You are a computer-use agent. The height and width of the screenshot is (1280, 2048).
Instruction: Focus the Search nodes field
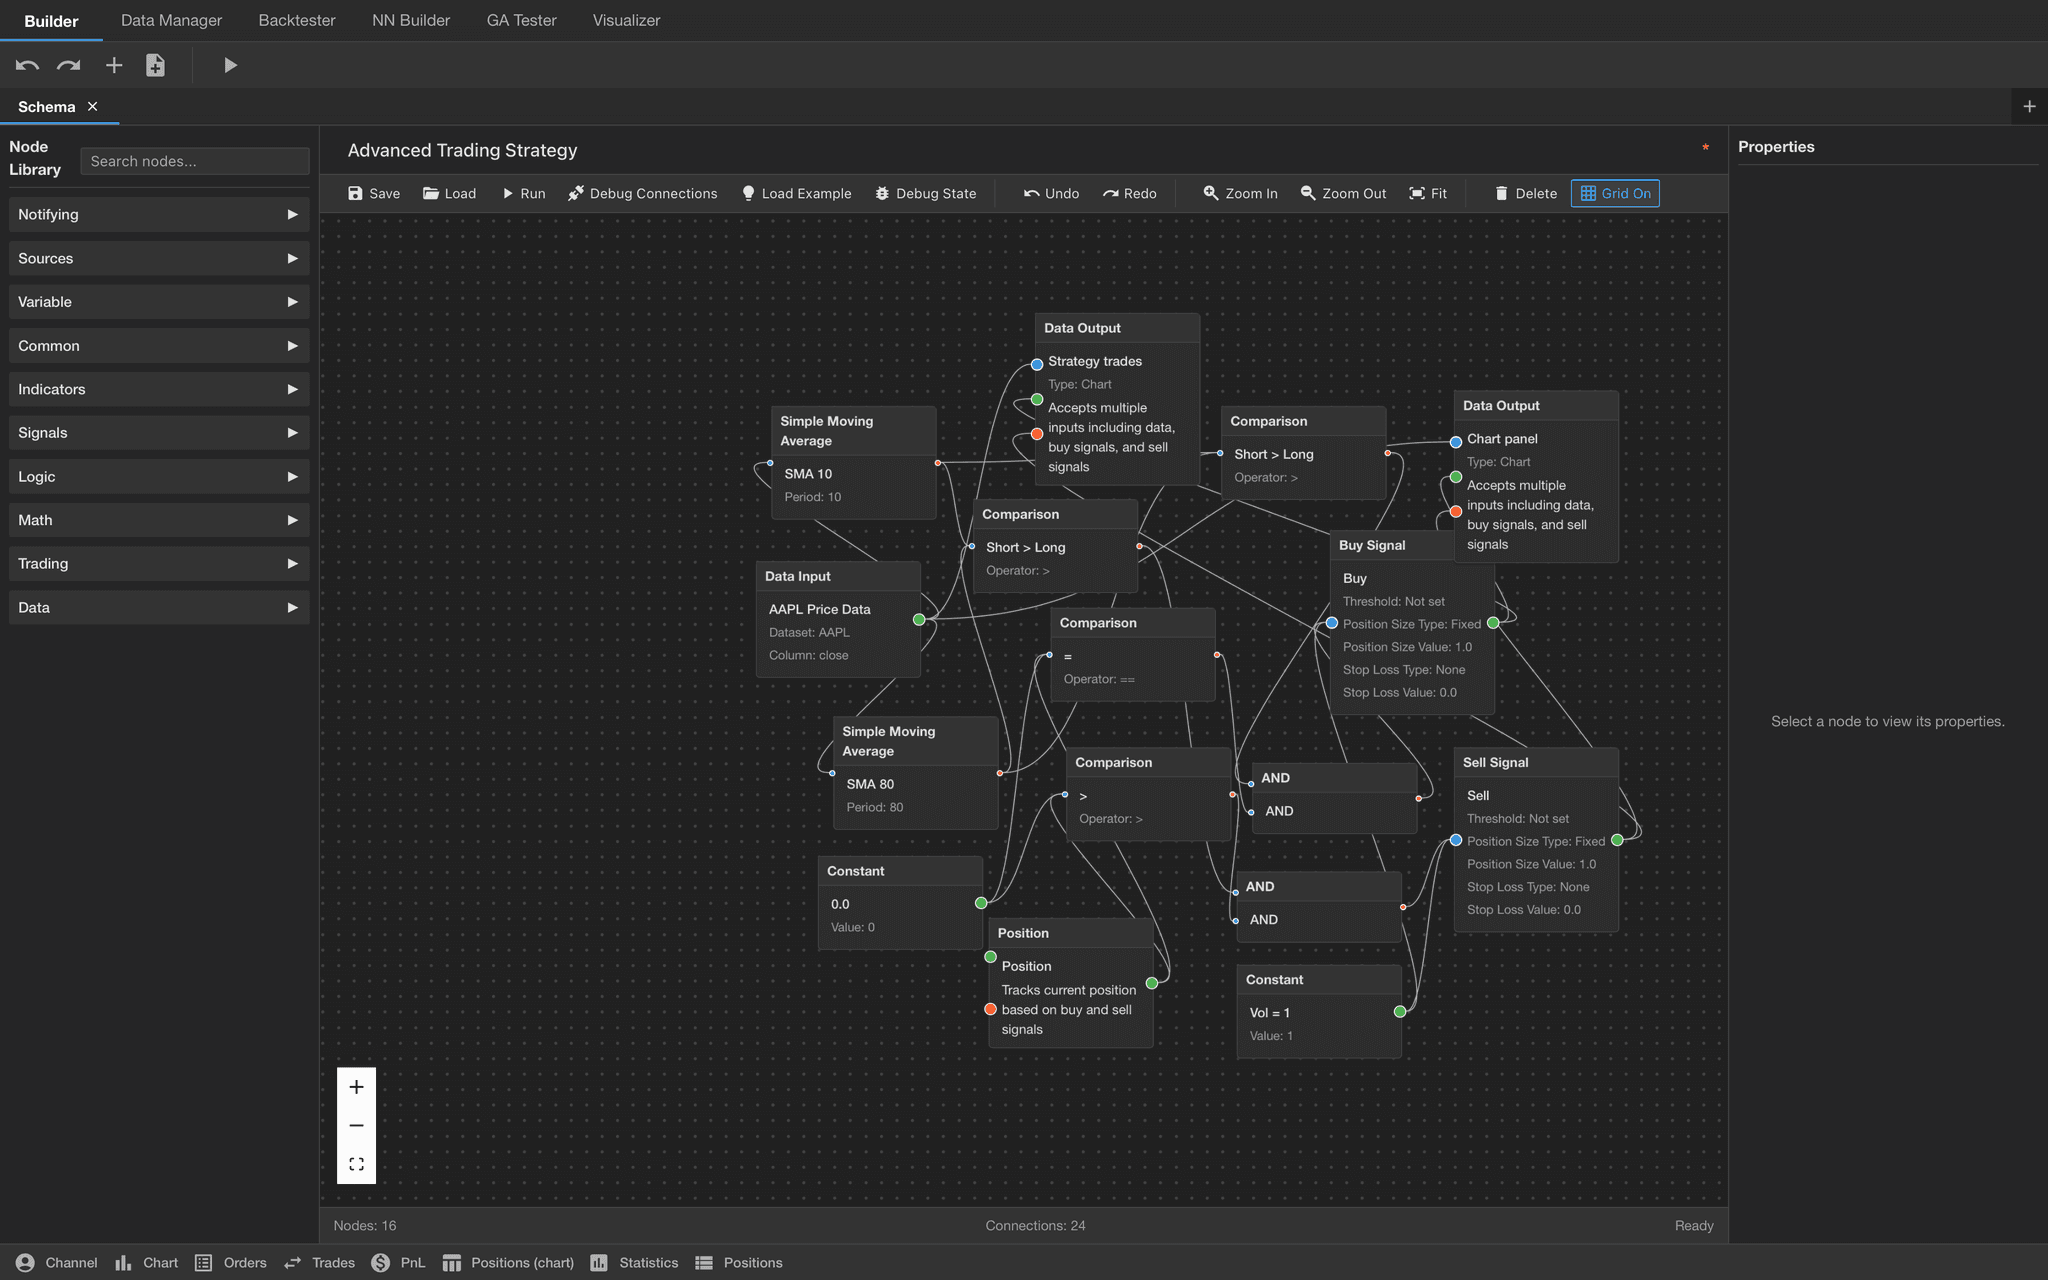(195, 161)
